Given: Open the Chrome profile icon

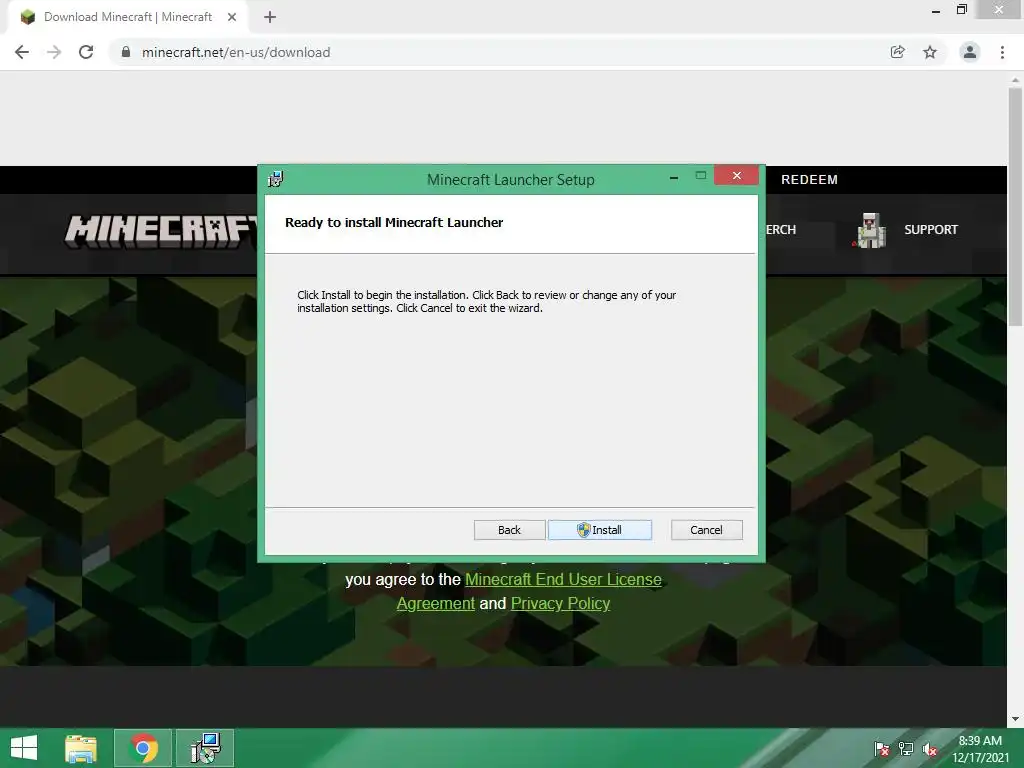Looking at the screenshot, I should coord(970,52).
